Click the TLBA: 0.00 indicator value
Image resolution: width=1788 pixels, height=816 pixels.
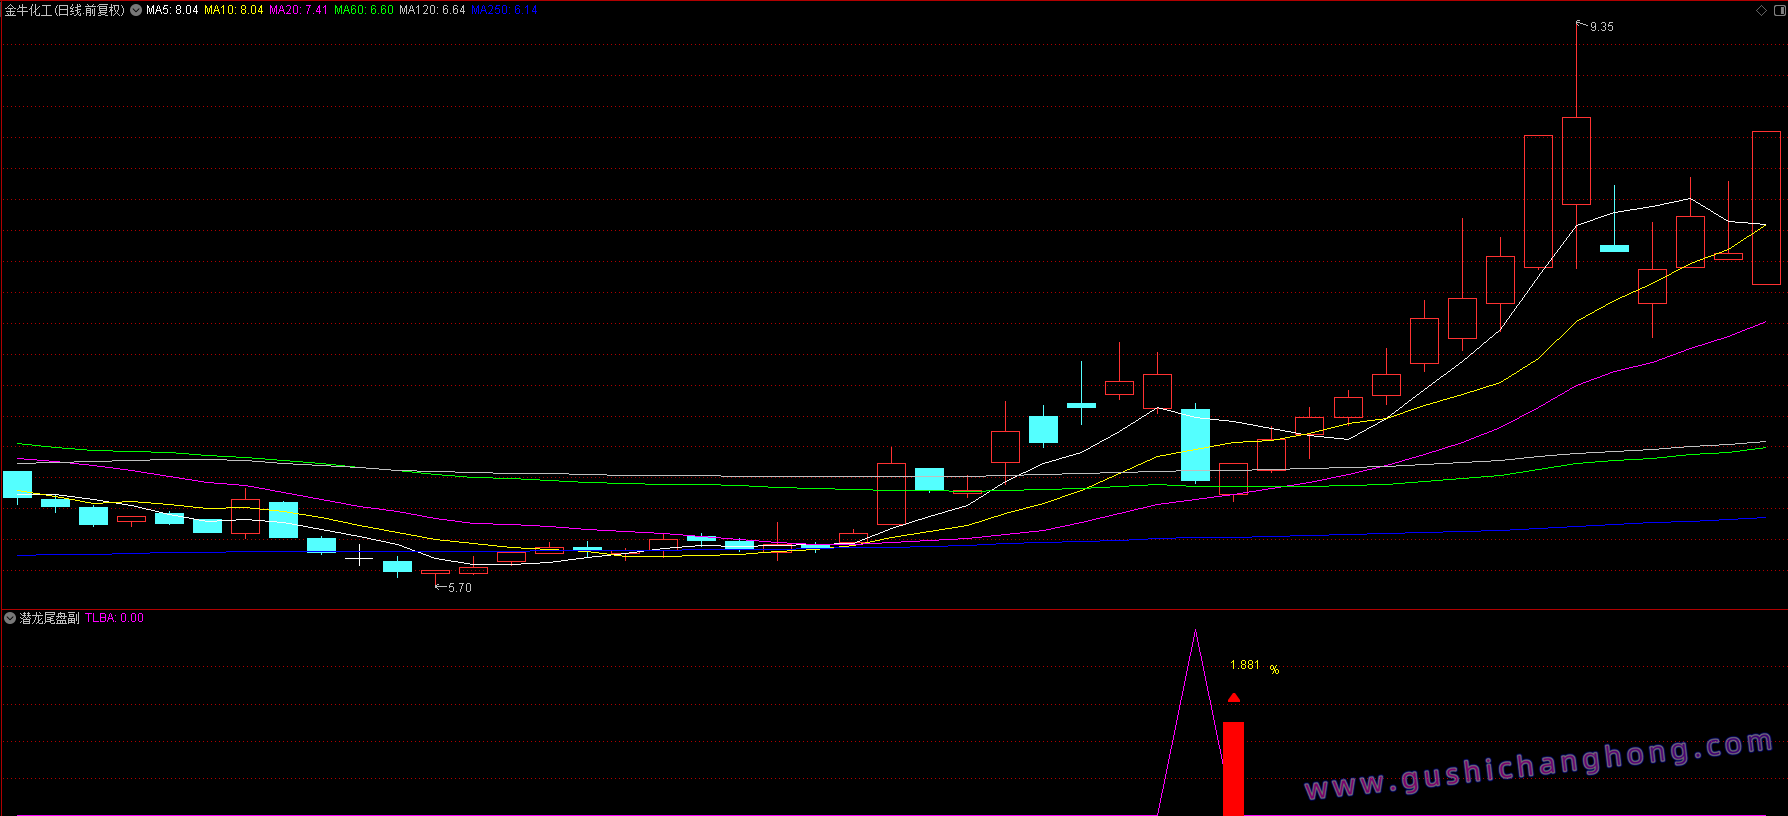click(x=115, y=618)
